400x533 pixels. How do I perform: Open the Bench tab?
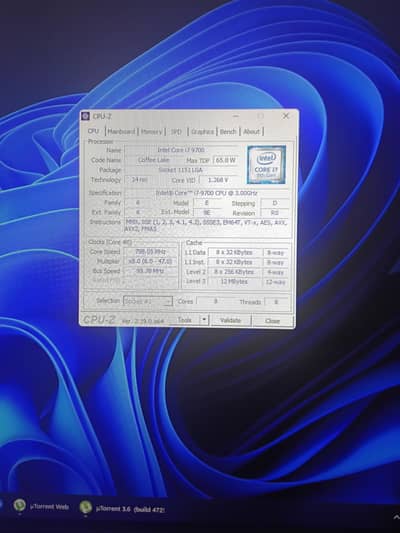coord(228,132)
